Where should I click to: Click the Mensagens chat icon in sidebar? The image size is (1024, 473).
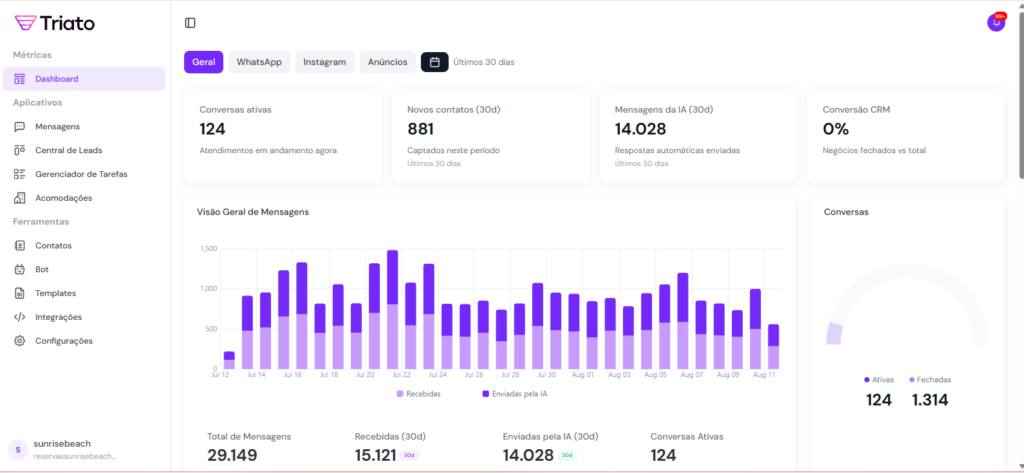tap(20, 127)
